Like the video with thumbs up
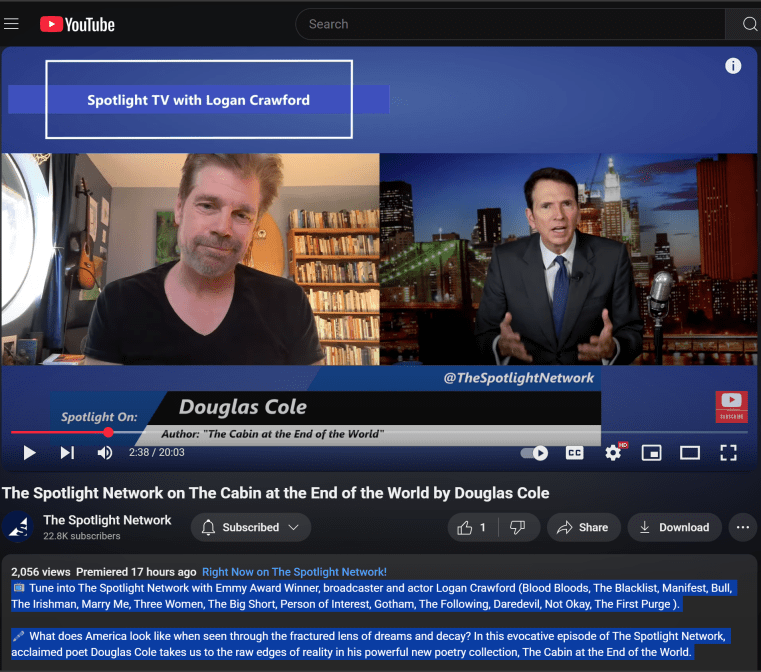 click(x=471, y=527)
